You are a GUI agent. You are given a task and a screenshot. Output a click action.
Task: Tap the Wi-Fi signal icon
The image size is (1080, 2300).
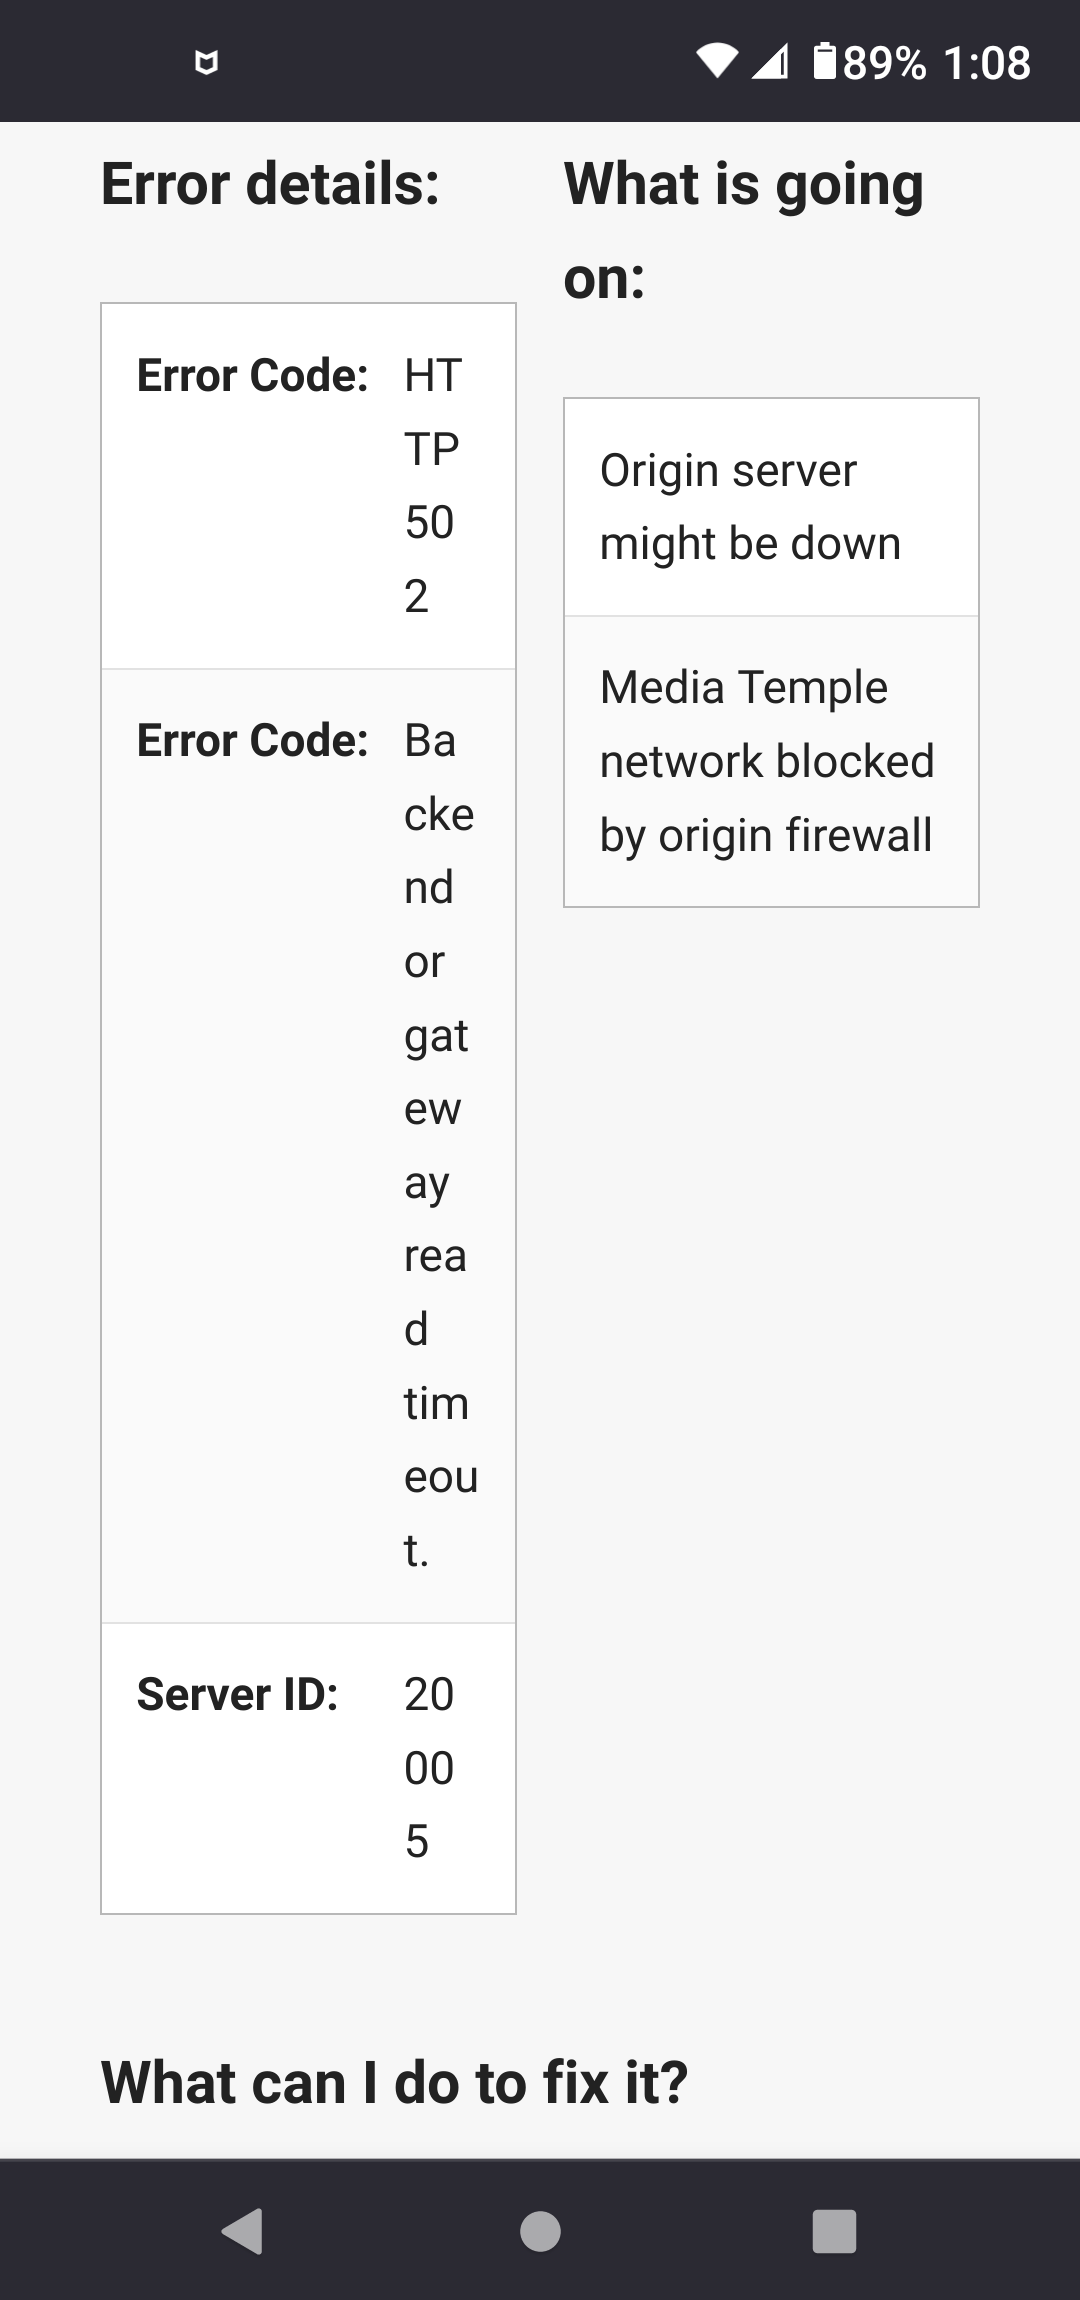coord(716,62)
